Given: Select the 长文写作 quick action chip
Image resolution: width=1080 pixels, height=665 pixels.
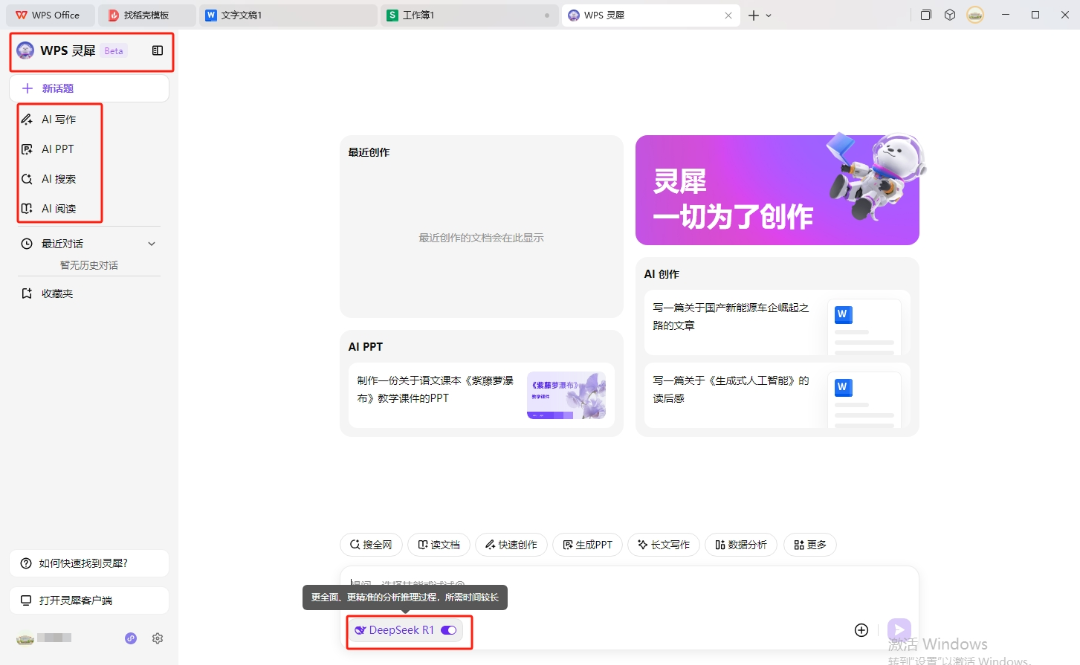Looking at the screenshot, I should 664,544.
